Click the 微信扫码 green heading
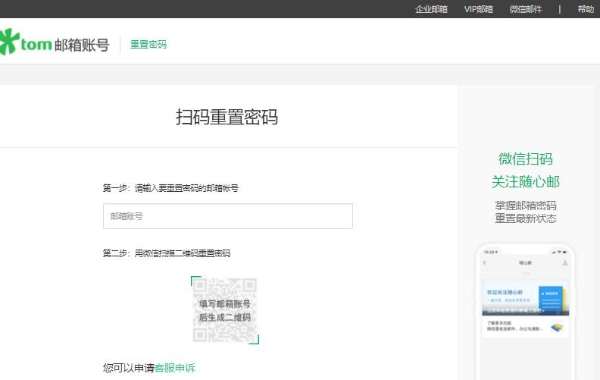600x380 pixels. [x=526, y=159]
